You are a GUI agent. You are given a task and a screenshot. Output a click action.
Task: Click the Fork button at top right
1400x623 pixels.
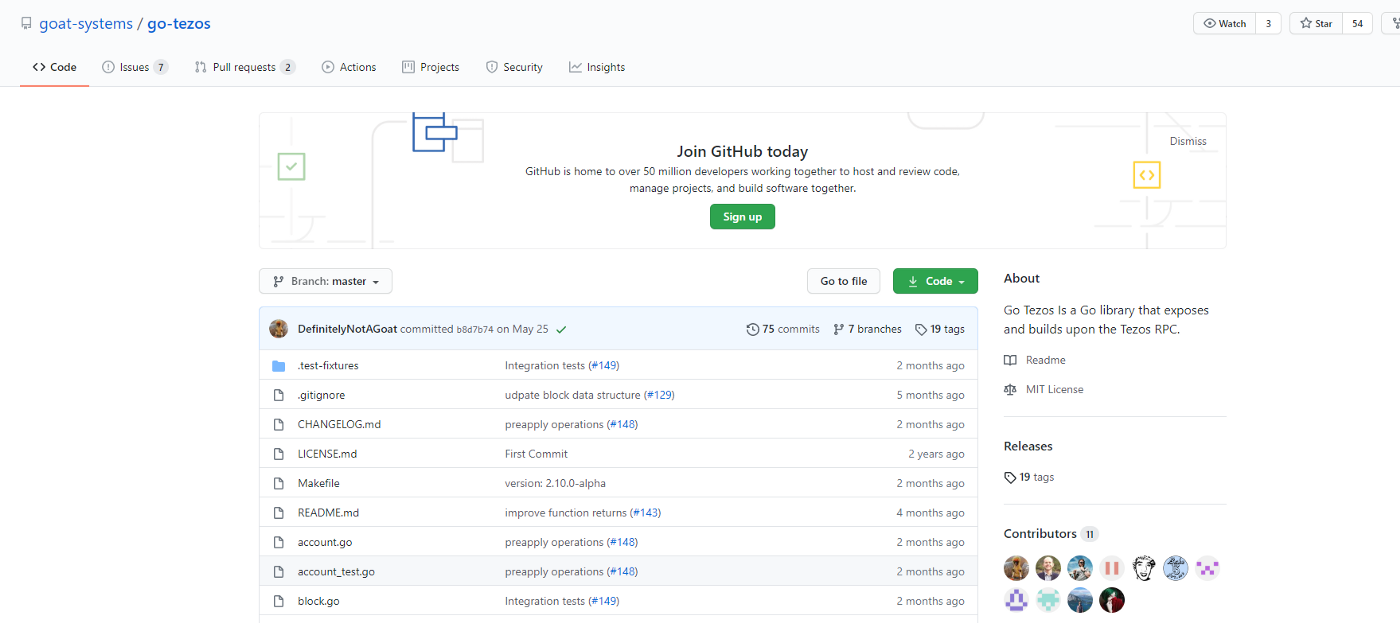(x=1390, y=24)
